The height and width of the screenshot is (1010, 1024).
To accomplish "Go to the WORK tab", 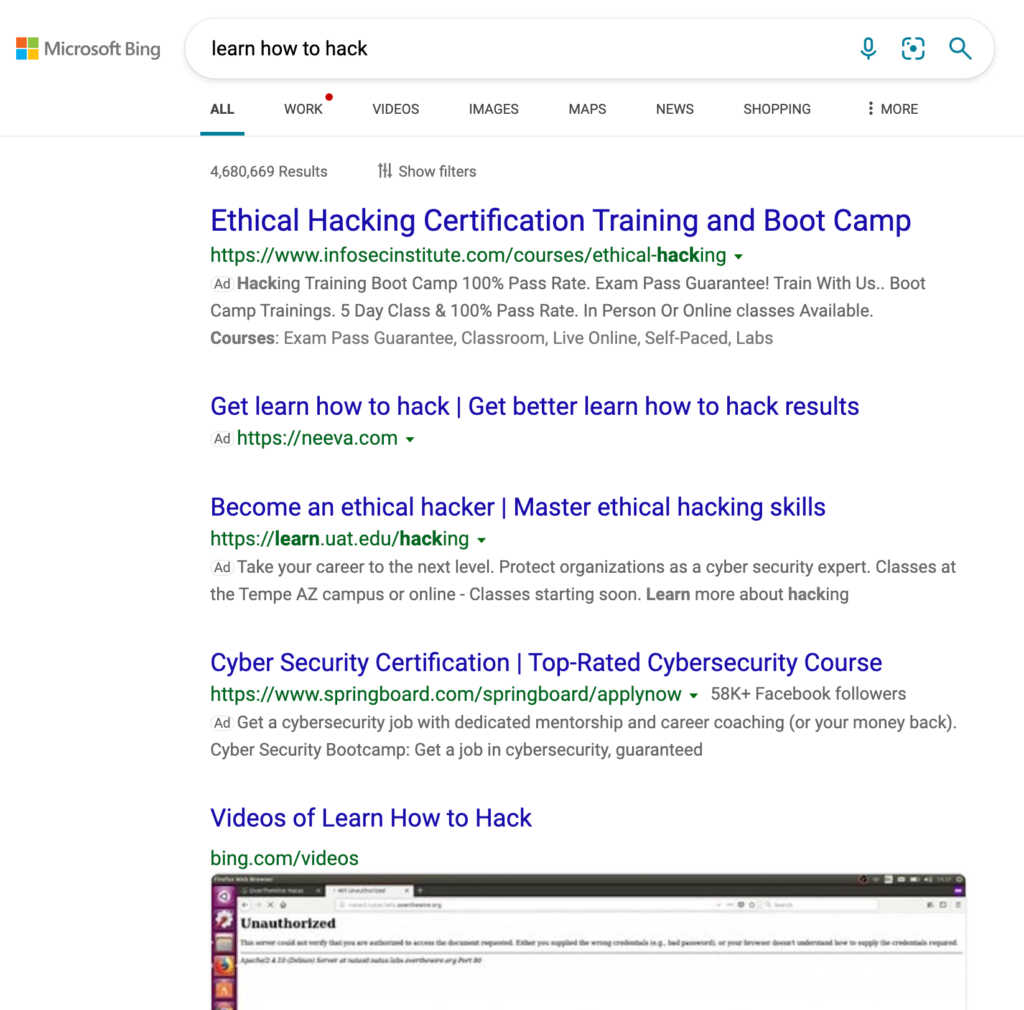I will pos(303,109).
